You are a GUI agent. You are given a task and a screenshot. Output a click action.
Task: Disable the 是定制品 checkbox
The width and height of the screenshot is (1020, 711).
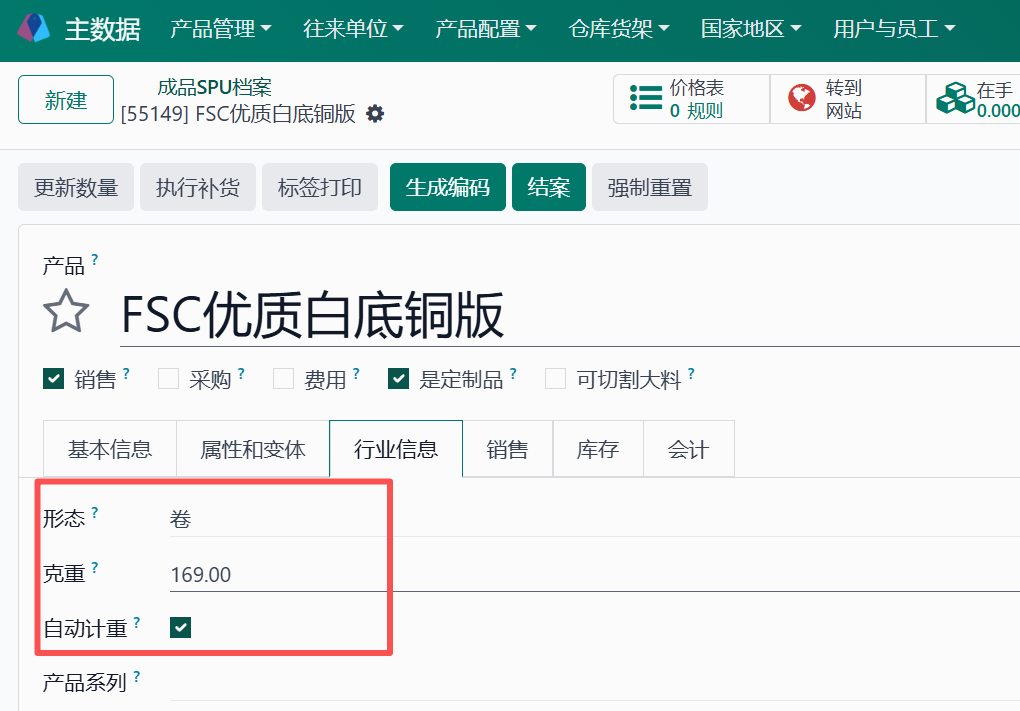click(x=398, y=379)
